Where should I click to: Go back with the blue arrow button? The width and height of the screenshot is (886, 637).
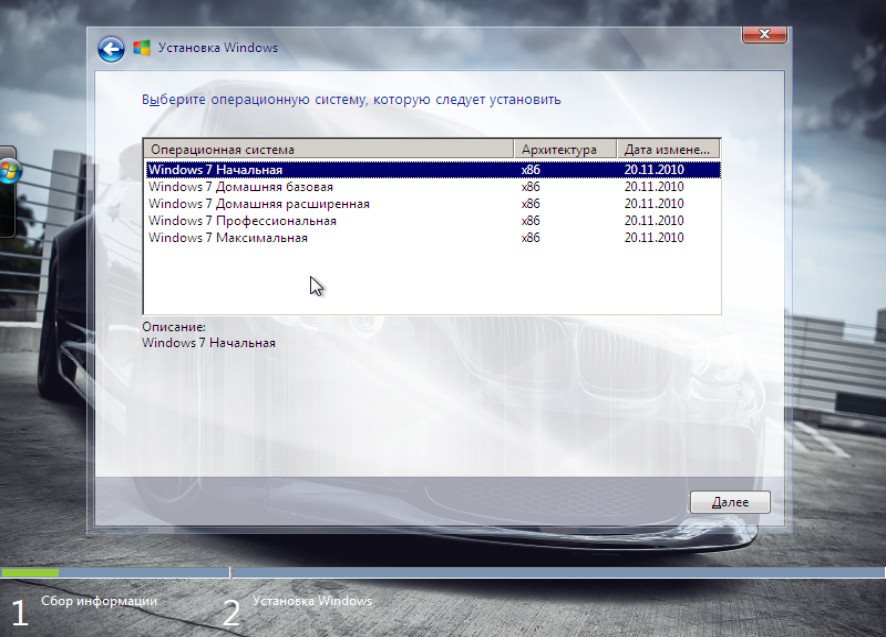click(111, 49)
